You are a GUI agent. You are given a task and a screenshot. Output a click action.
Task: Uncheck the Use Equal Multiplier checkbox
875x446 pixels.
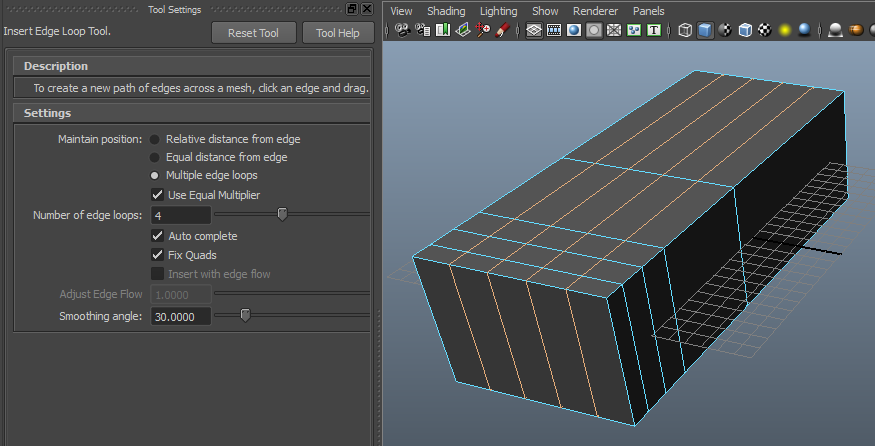point(157,194)
